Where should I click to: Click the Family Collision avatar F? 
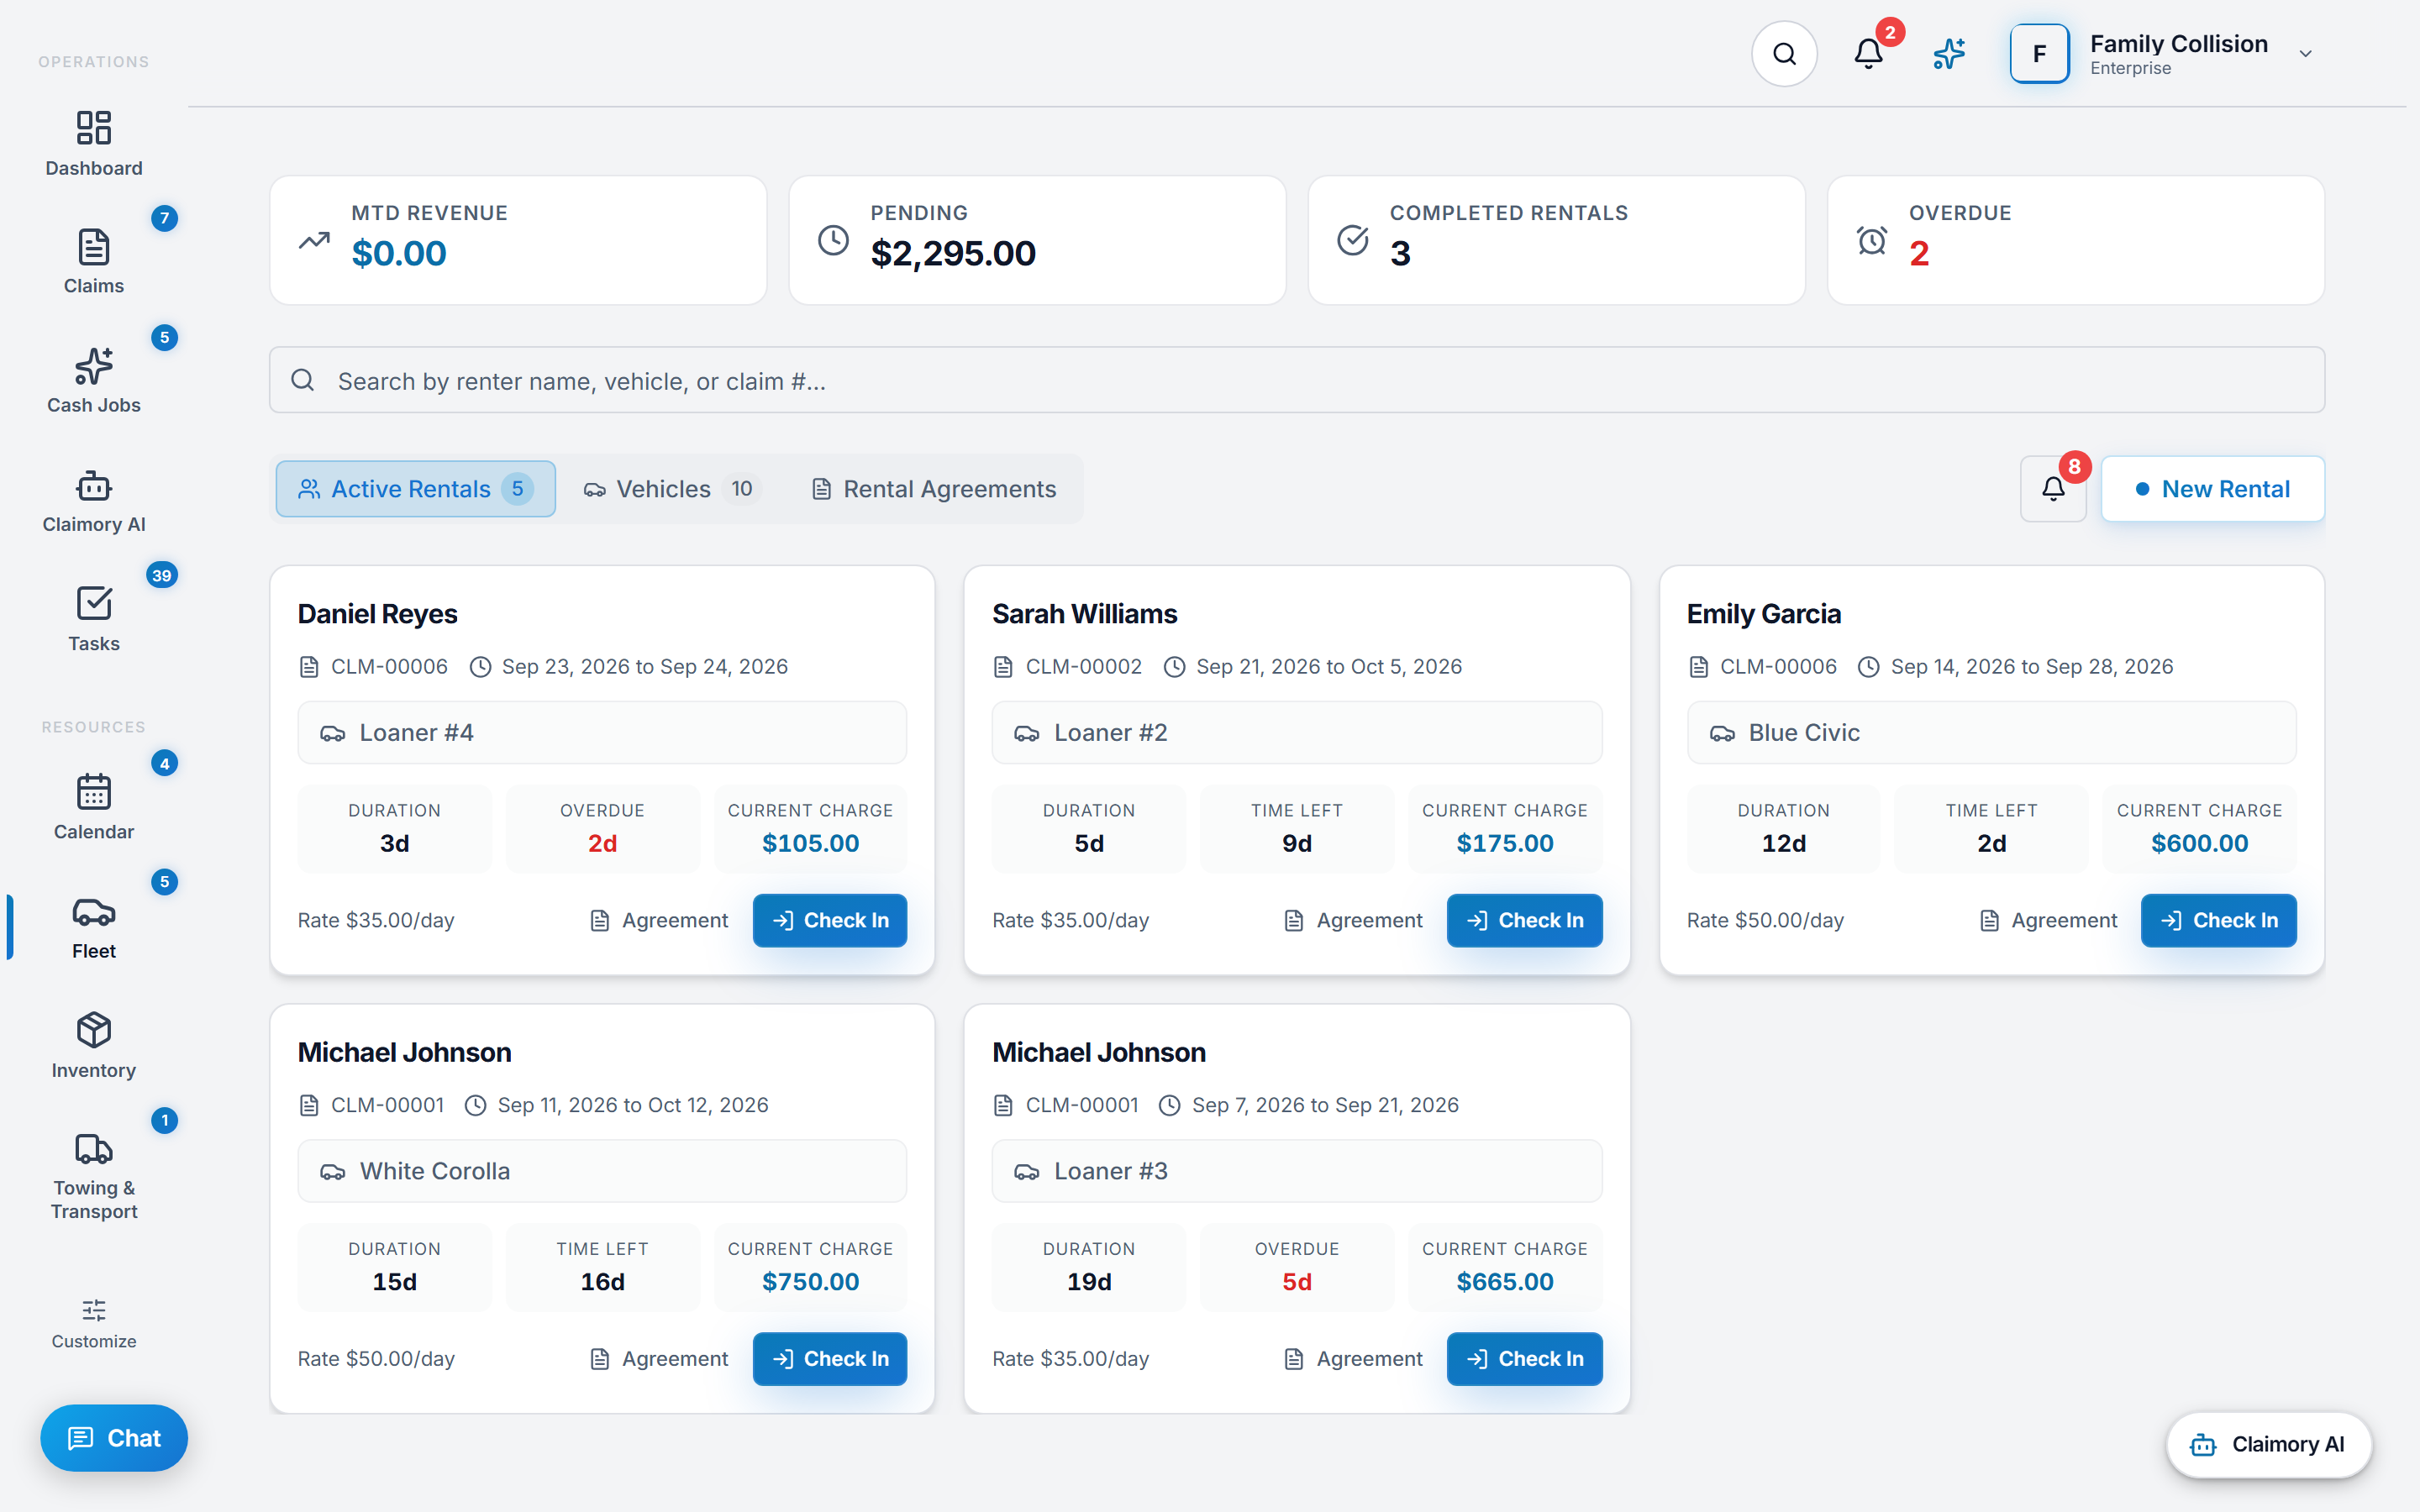pos(2039,54)
